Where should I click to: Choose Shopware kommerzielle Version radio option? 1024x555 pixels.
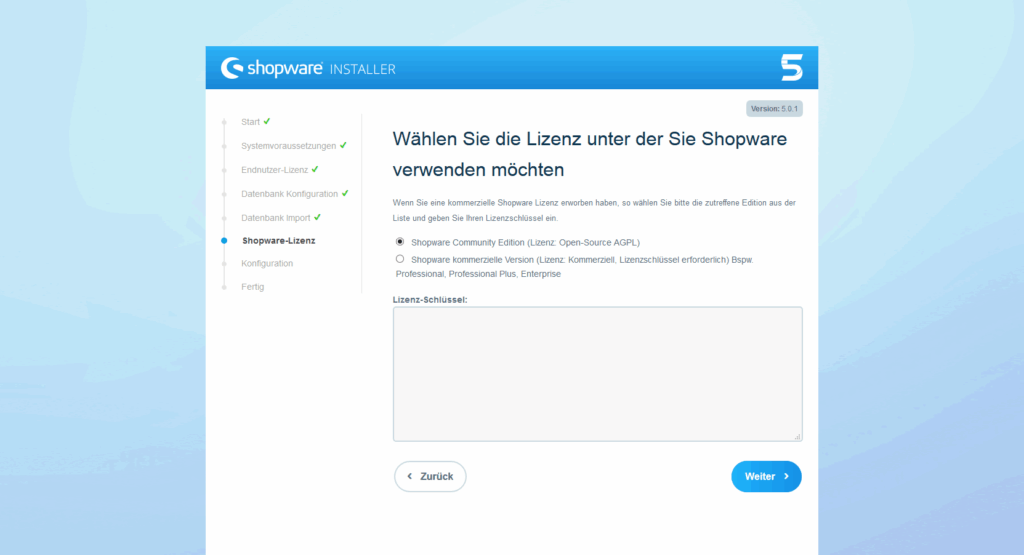point(400,259)
